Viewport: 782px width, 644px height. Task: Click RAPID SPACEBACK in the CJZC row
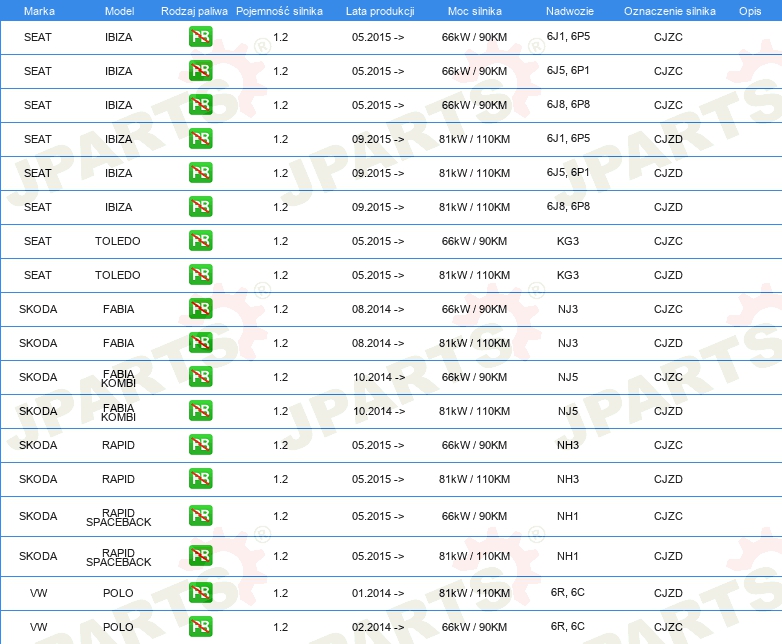click(118, 517)
